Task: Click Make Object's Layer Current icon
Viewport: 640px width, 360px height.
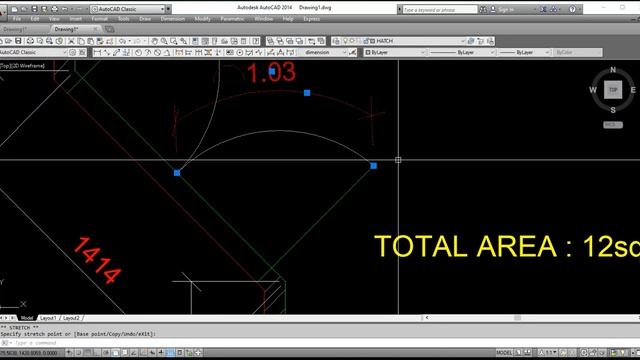Action: pos(471,41)
